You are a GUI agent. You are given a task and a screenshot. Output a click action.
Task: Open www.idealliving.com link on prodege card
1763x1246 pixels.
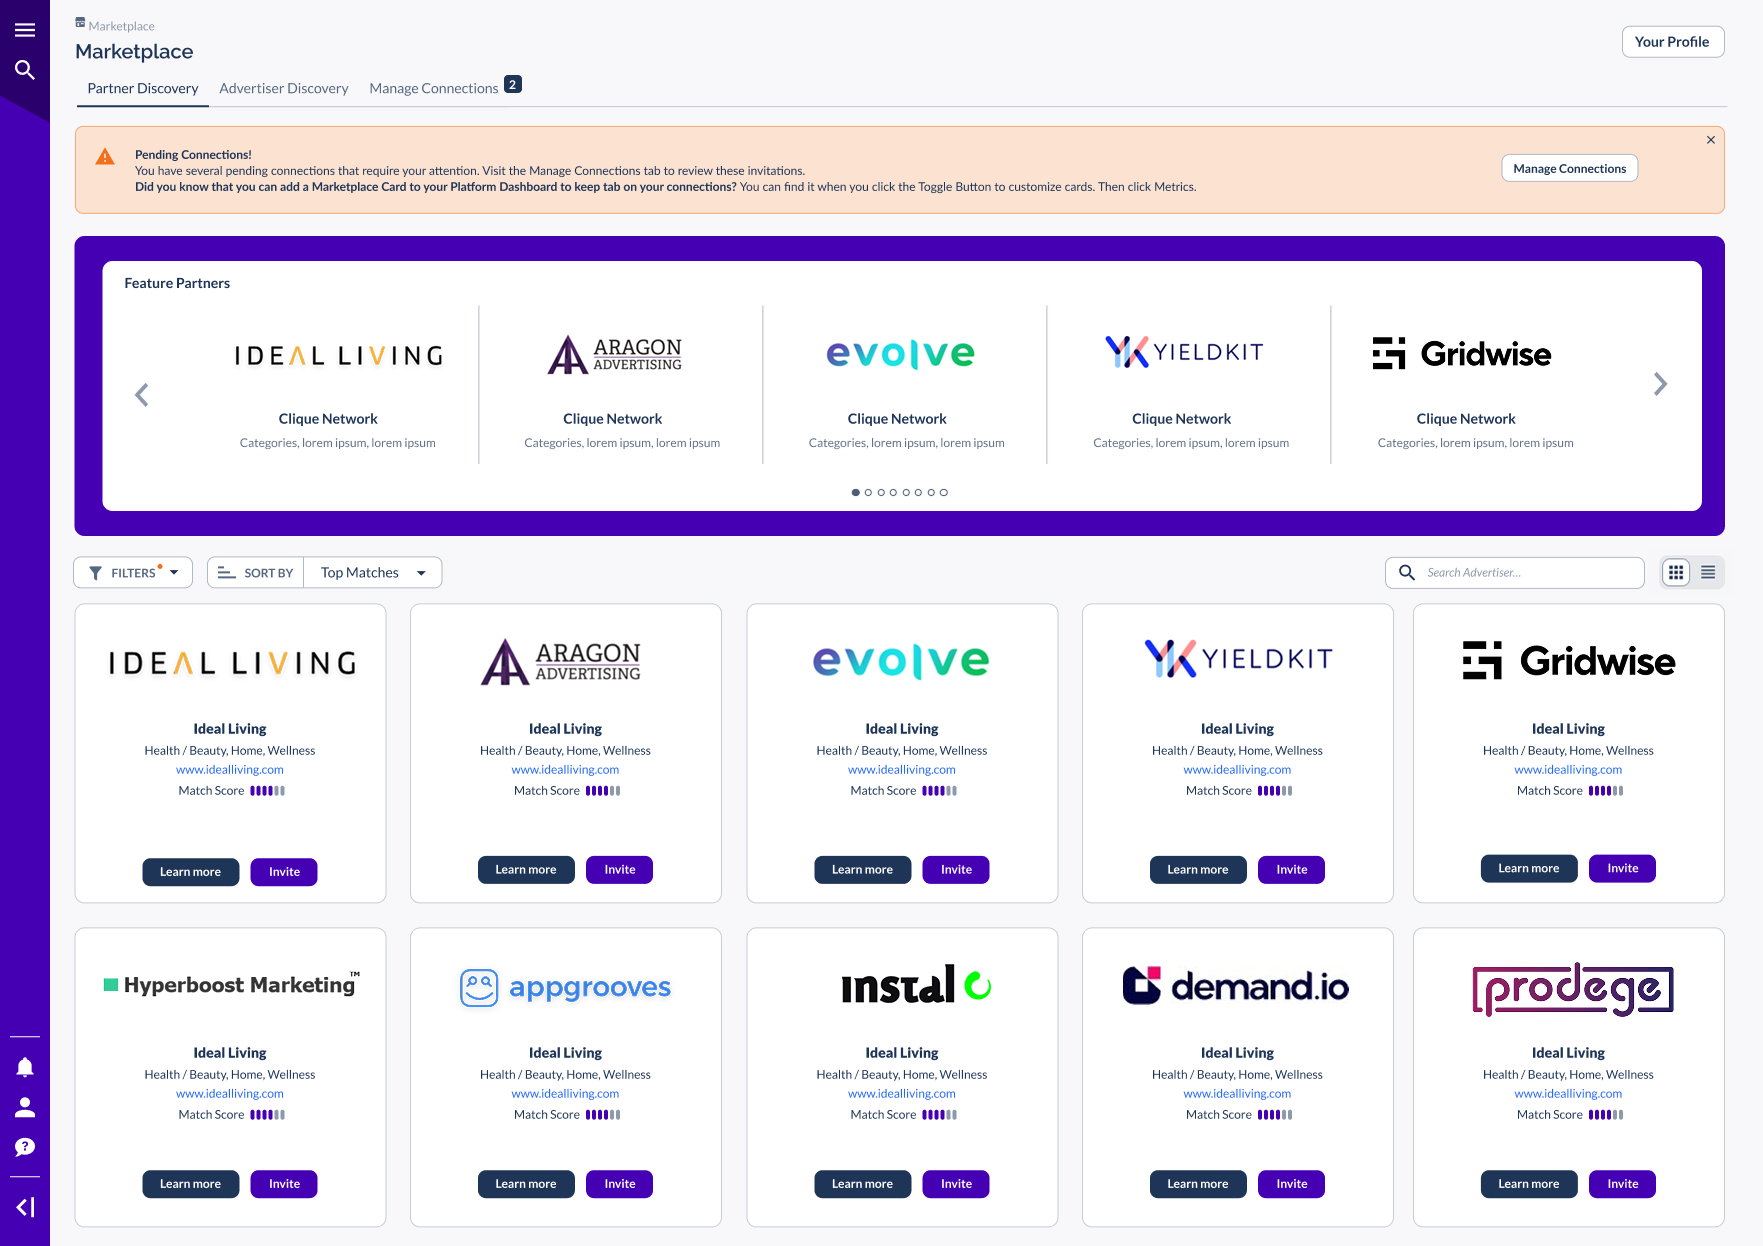click(1568, 1094)
